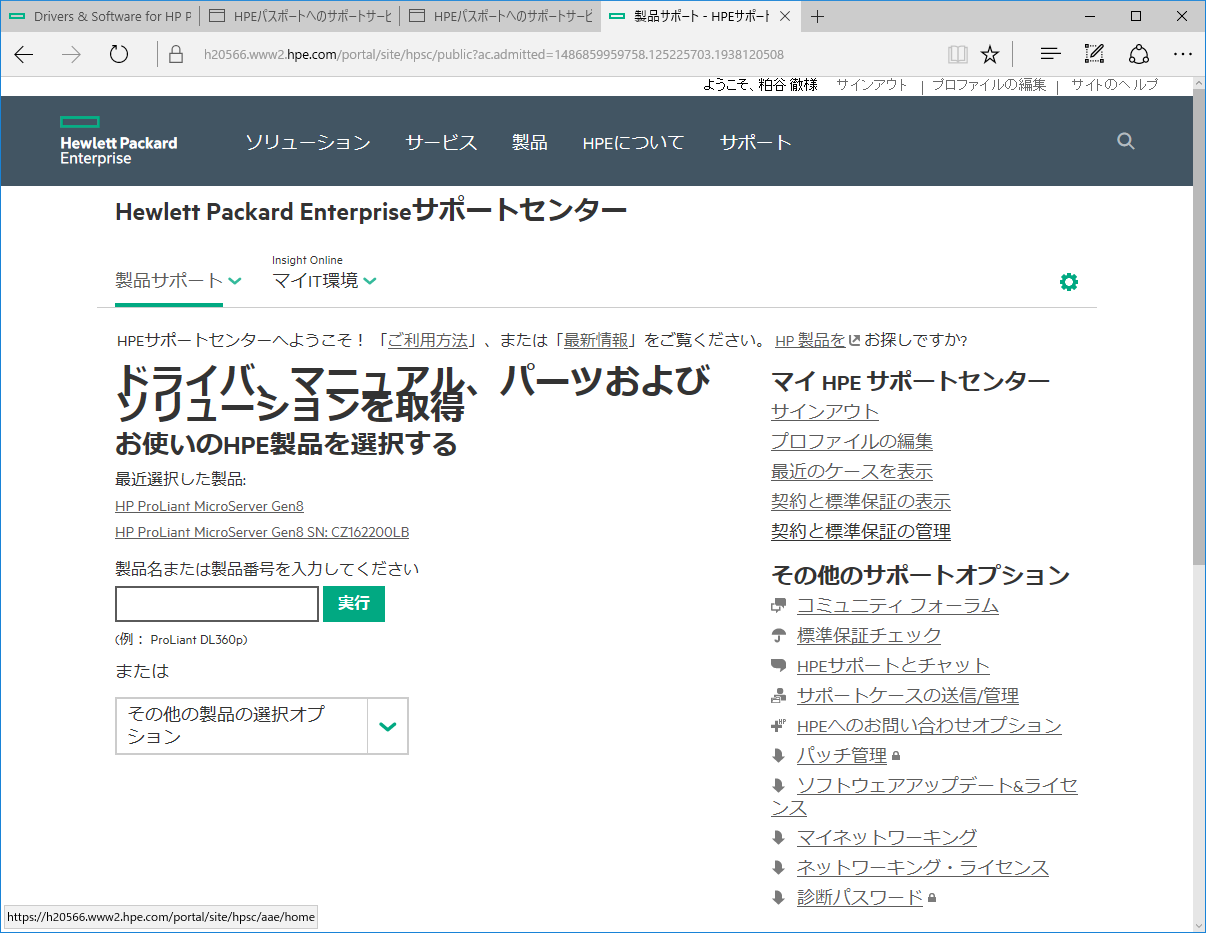1206x933 pixels.
Task: Go back to the previous page
Action: point(24,55)
